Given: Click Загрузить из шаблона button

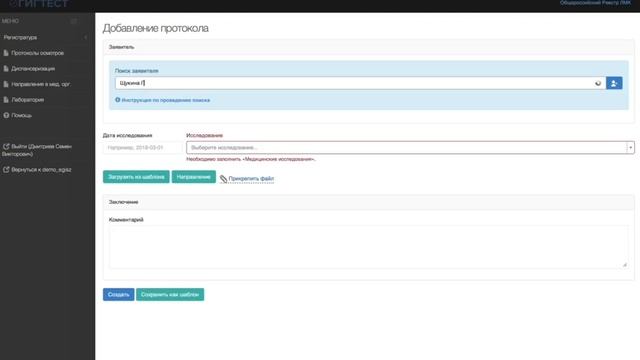Looking at the screenshot, I should pyautogui.click(x=136, y=177).
